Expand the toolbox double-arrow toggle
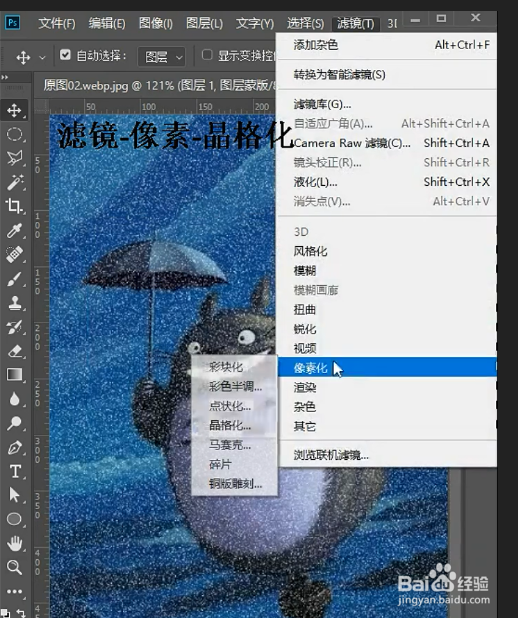This screenshot has width=518, height=618. 5,77
